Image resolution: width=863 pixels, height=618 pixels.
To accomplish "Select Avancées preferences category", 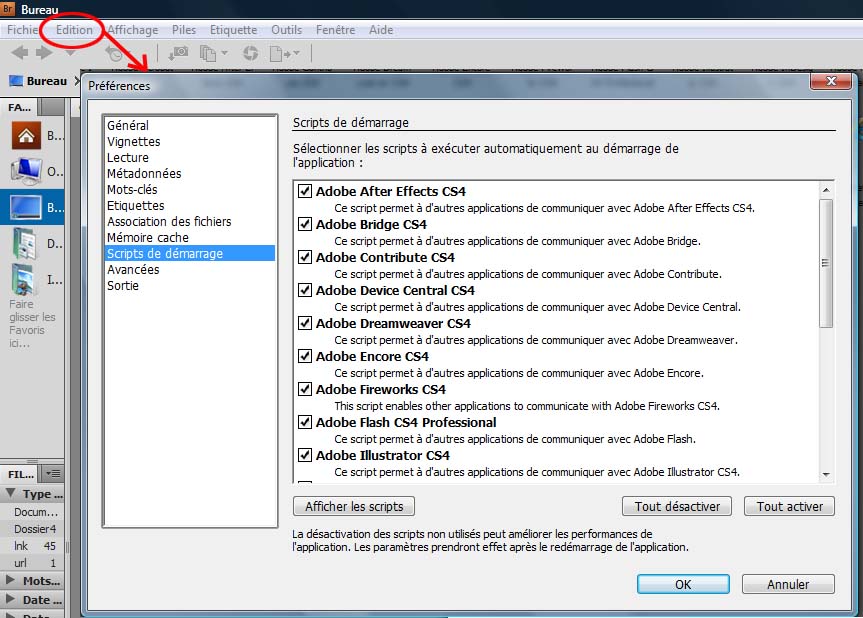I will click(x=133, y=269).
